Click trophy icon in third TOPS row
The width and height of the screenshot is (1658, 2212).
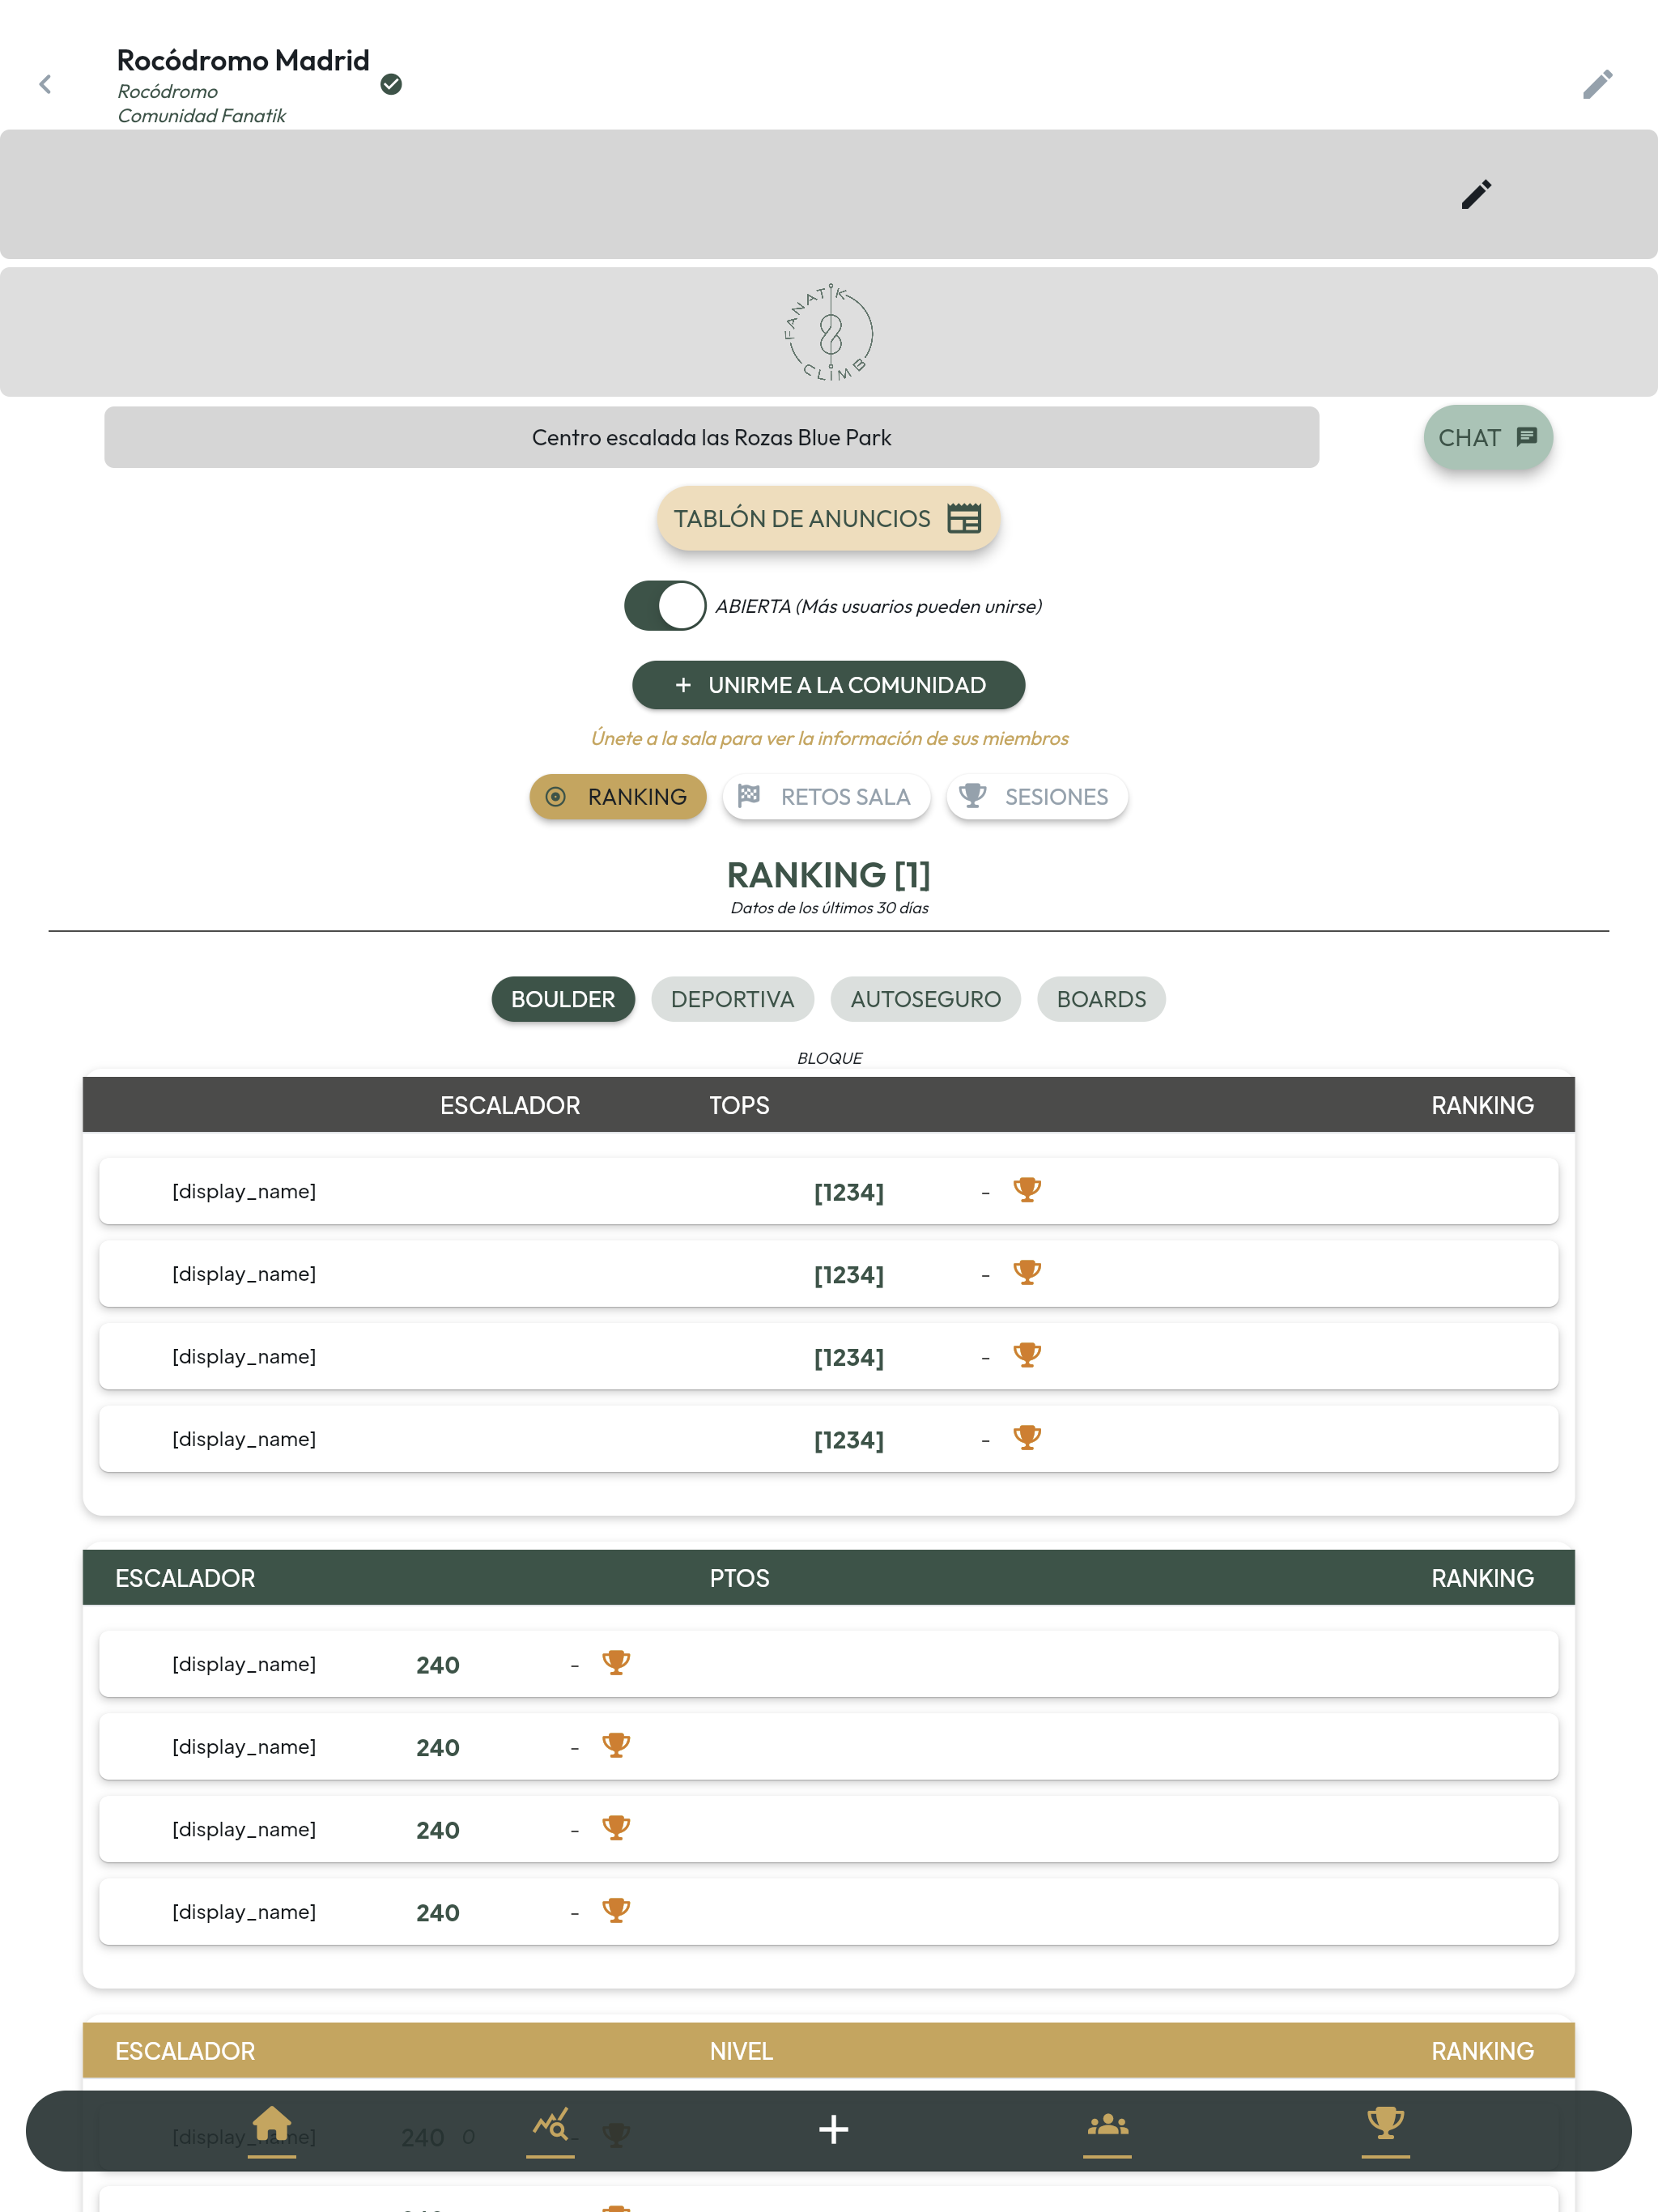tap(1027, 1356)
